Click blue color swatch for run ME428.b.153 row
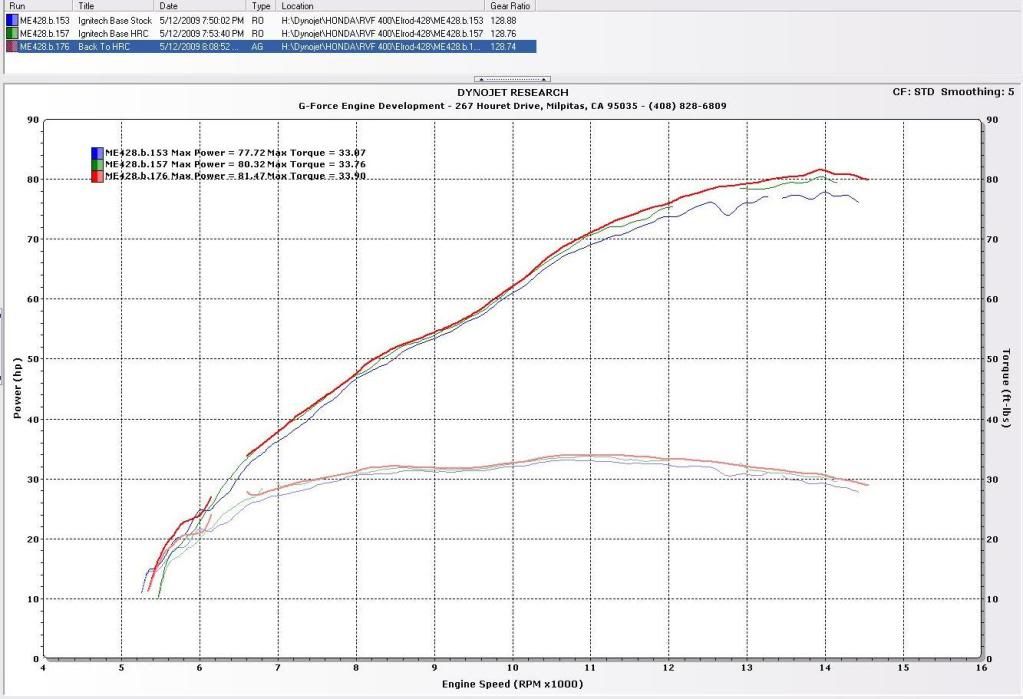The width and height of the screenshot is (1023, 699). 12,21
